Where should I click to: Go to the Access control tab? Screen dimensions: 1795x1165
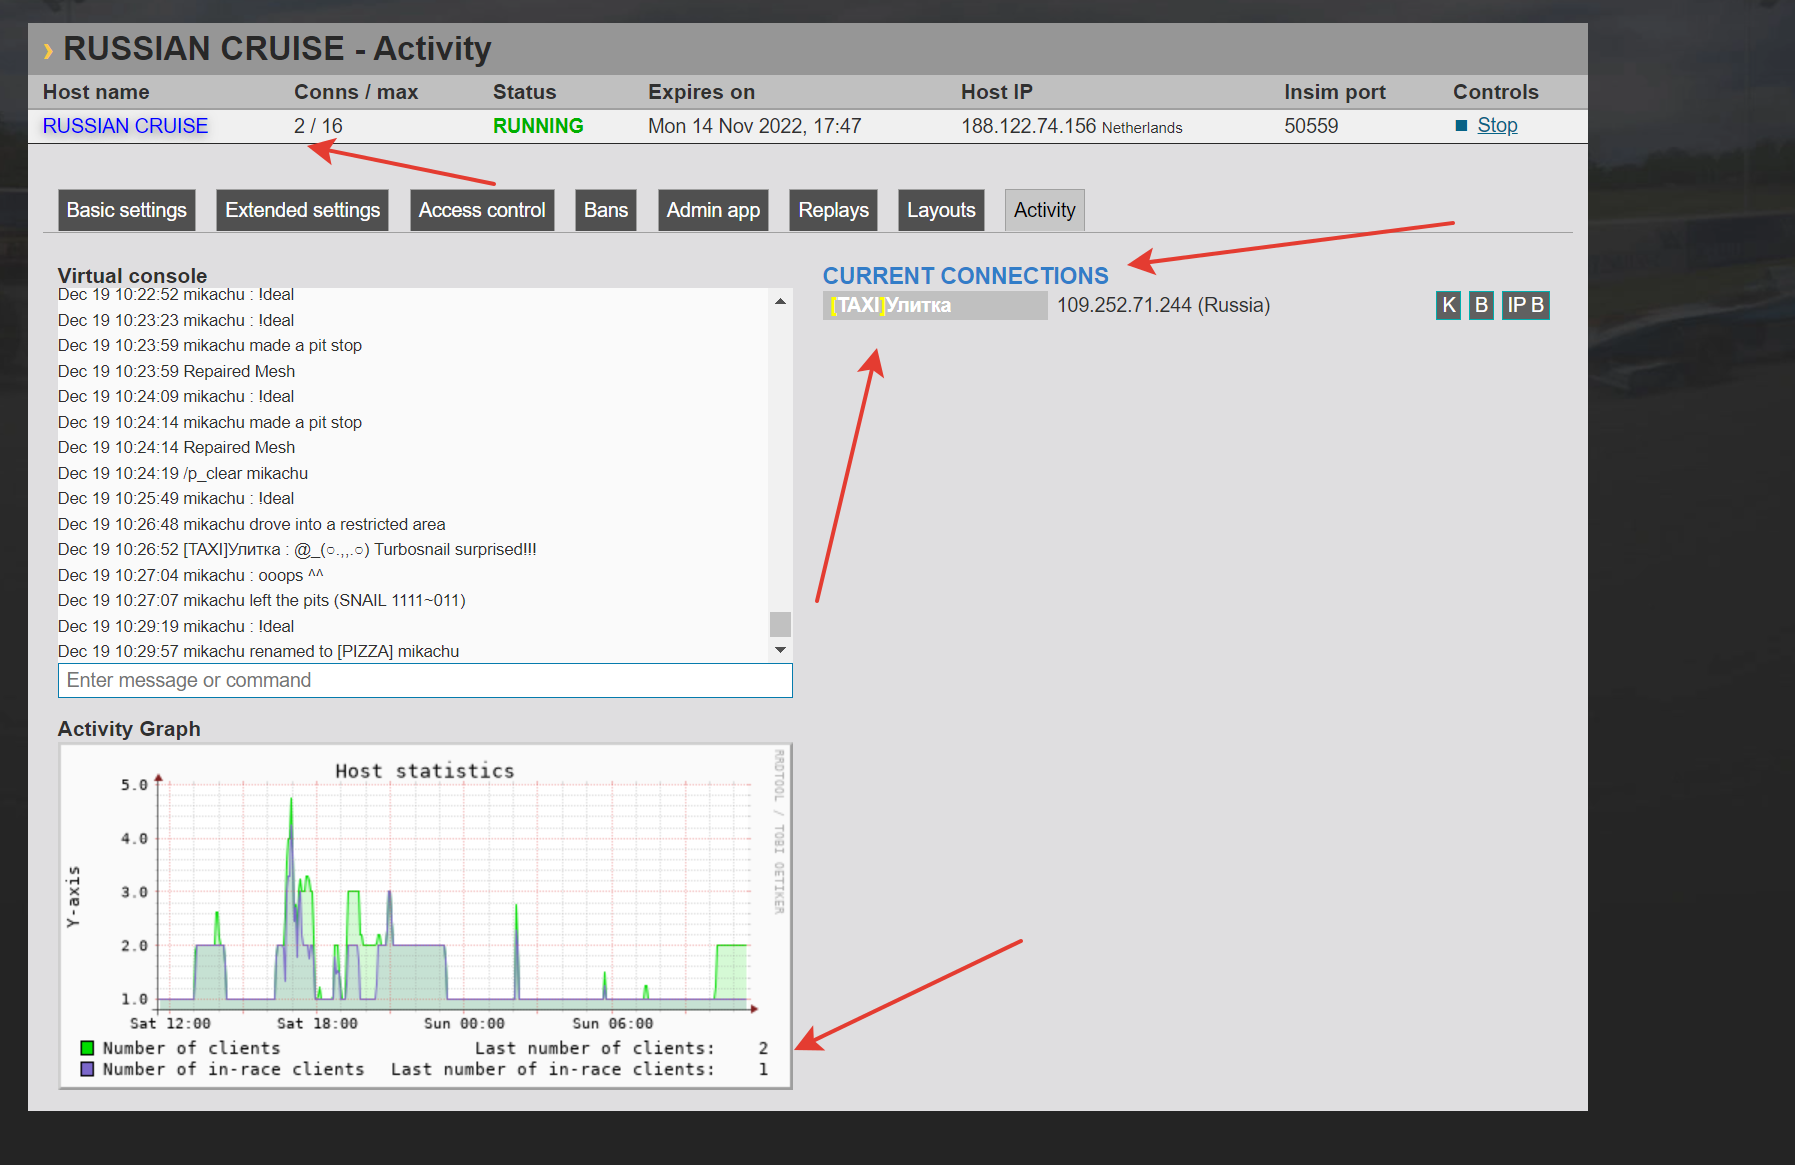[482, 210]
